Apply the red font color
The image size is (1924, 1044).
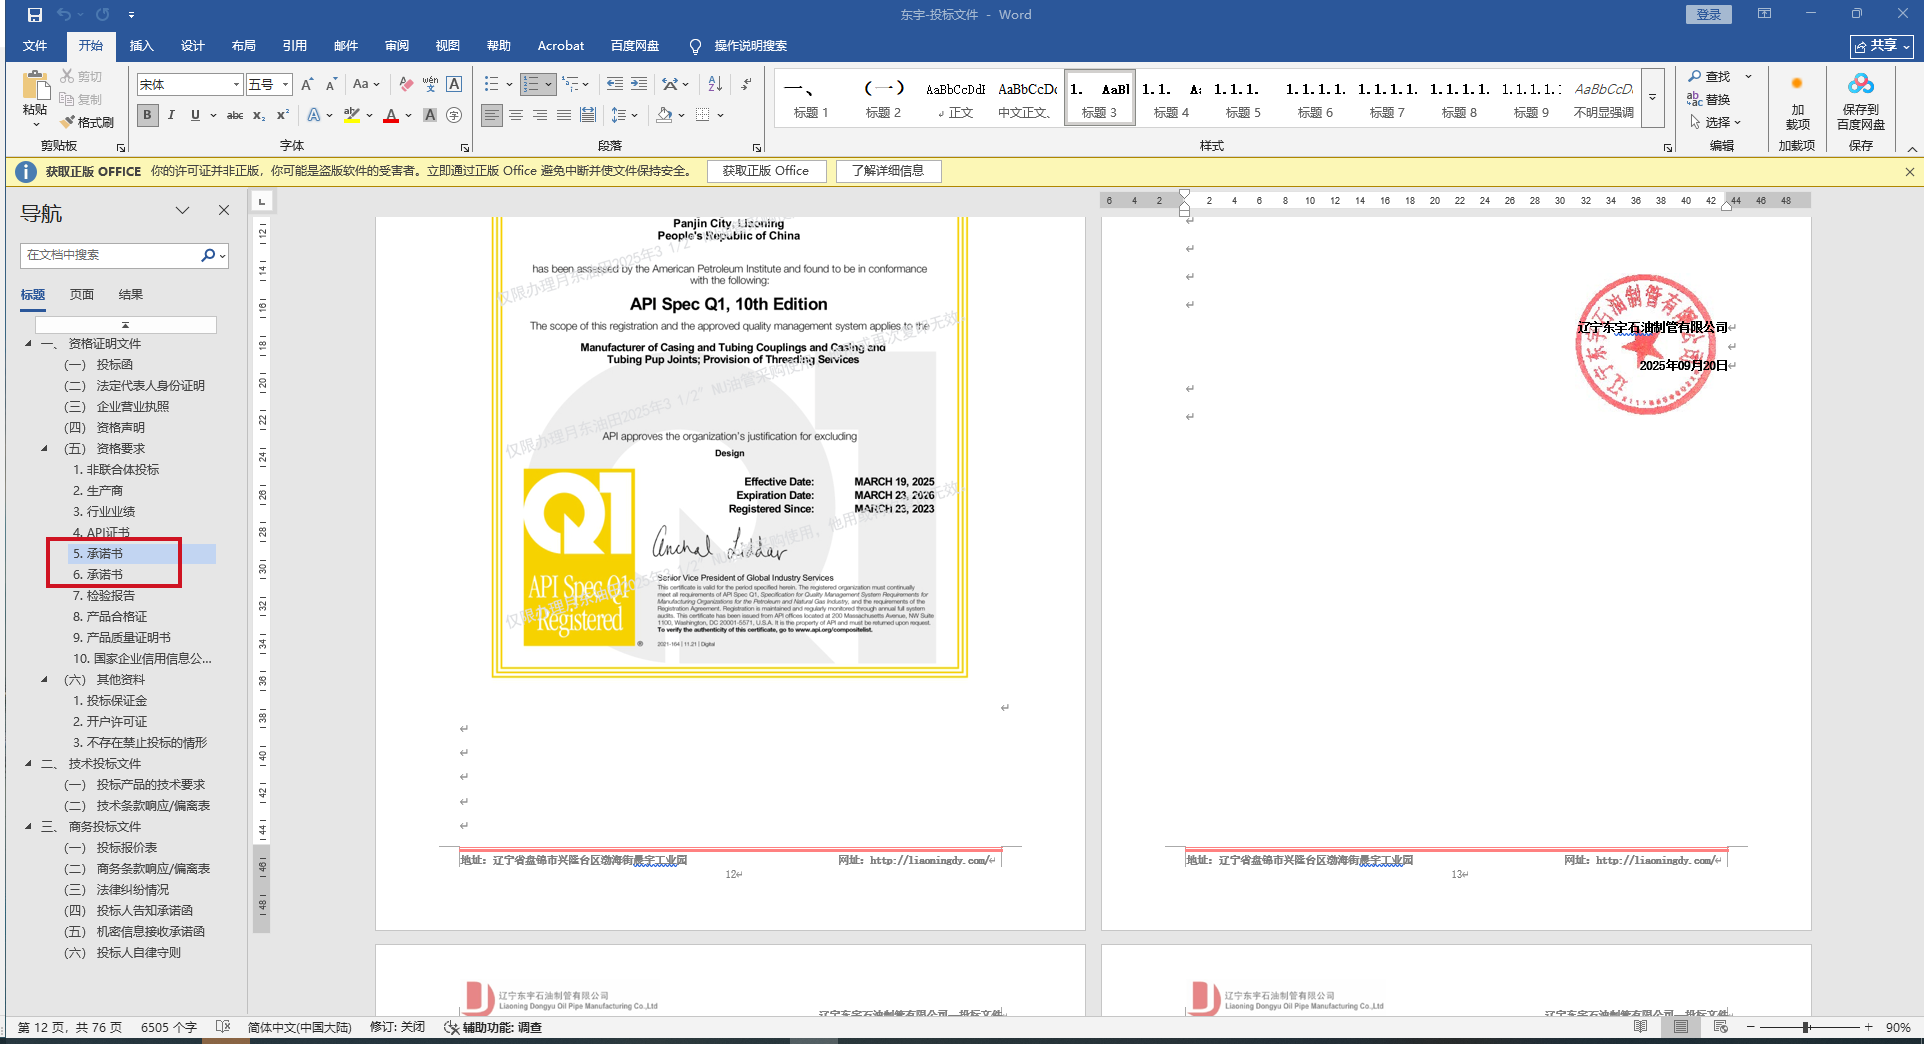click(x=391, y=115)
